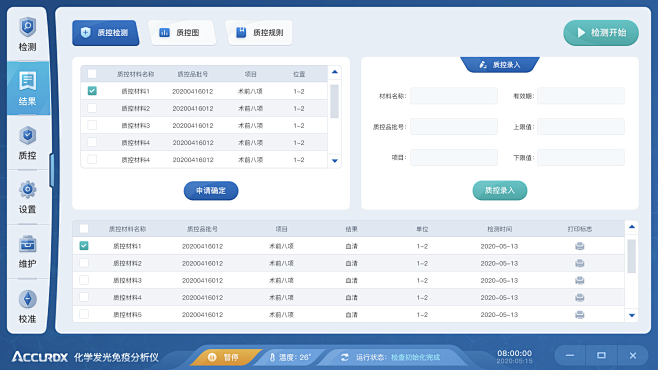Print the 质控材料5 result row
658x370 pixels.
tap(580, 315)
